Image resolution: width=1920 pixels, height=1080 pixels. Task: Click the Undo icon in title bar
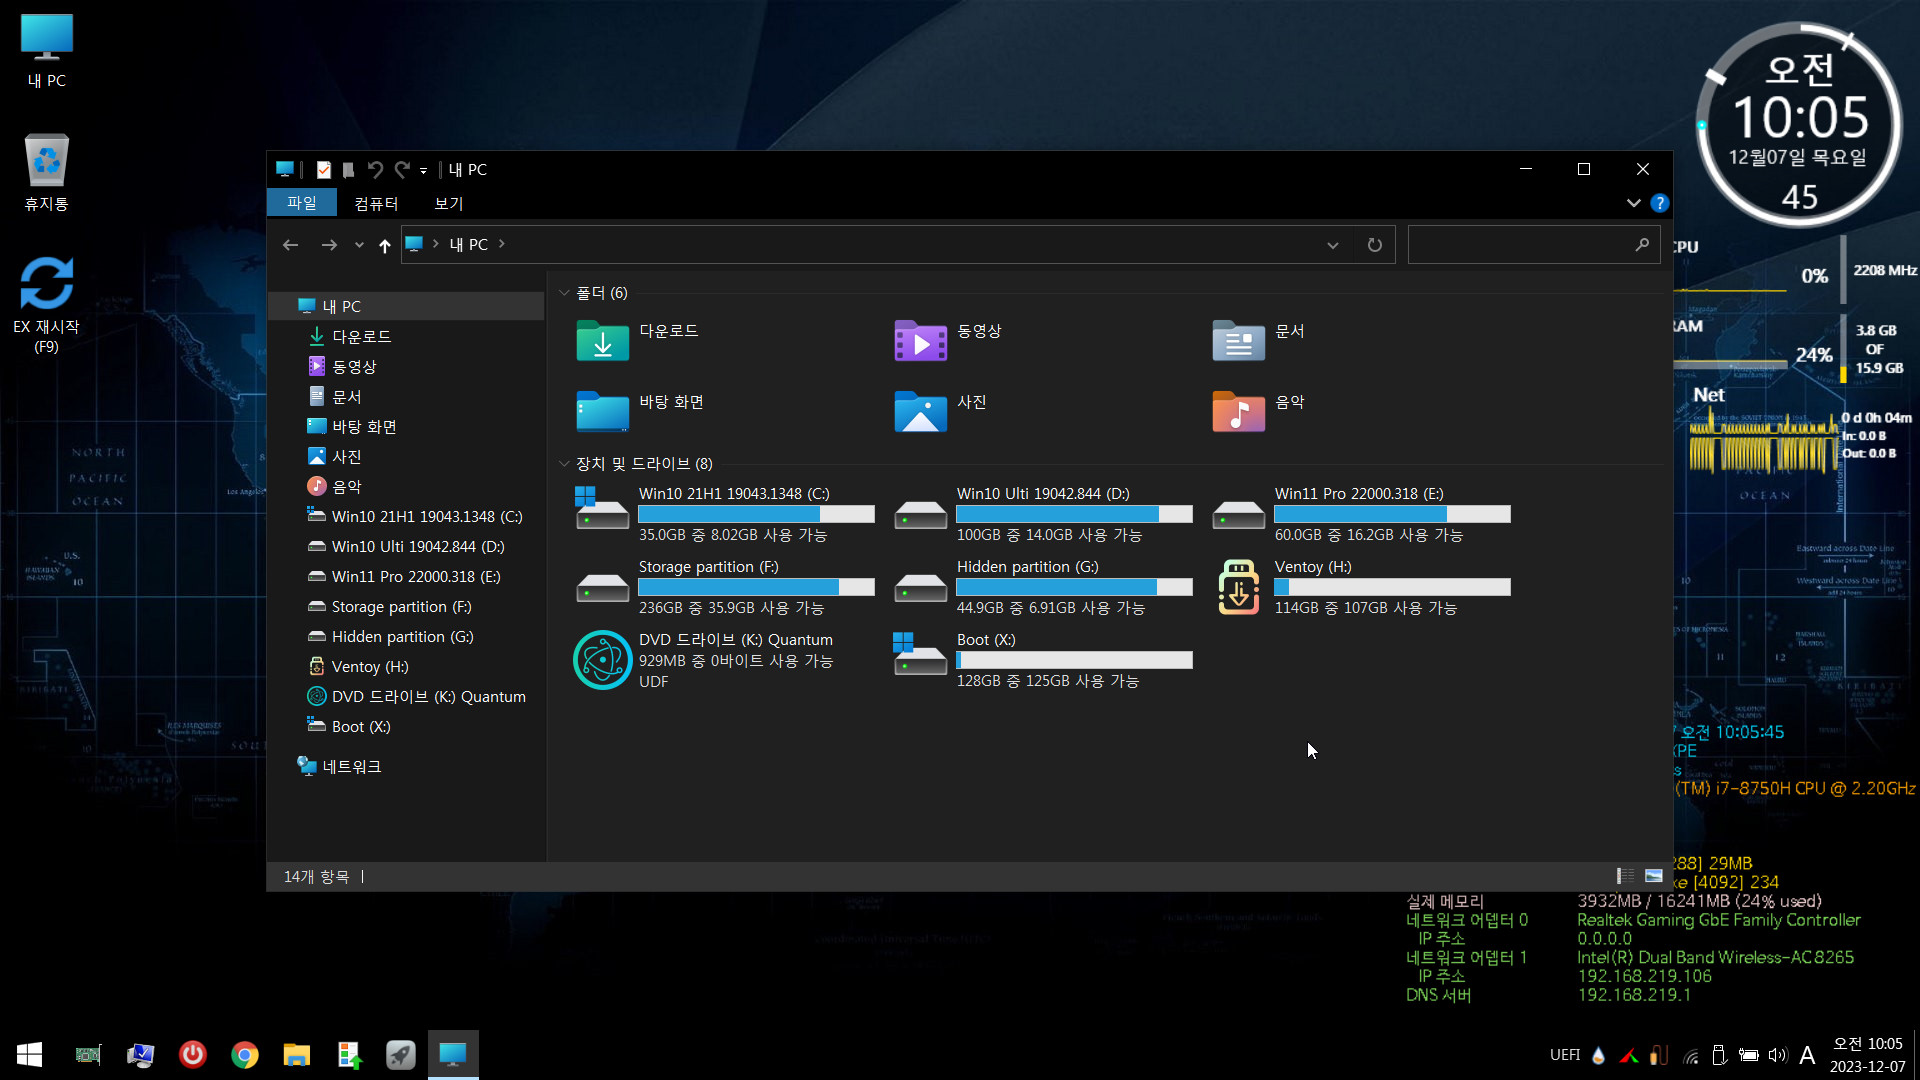click(x=375, y=170)
